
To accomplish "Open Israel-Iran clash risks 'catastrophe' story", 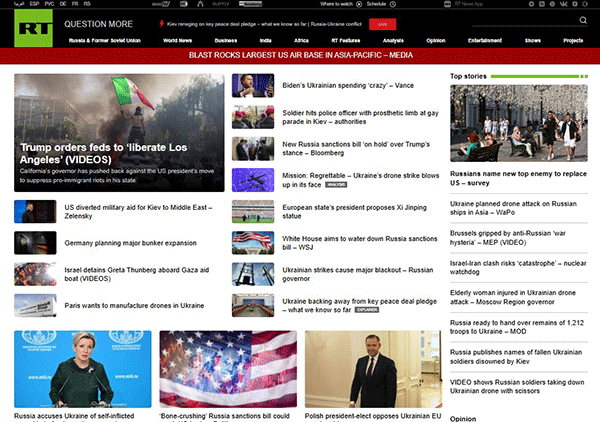I will point(518,267).
